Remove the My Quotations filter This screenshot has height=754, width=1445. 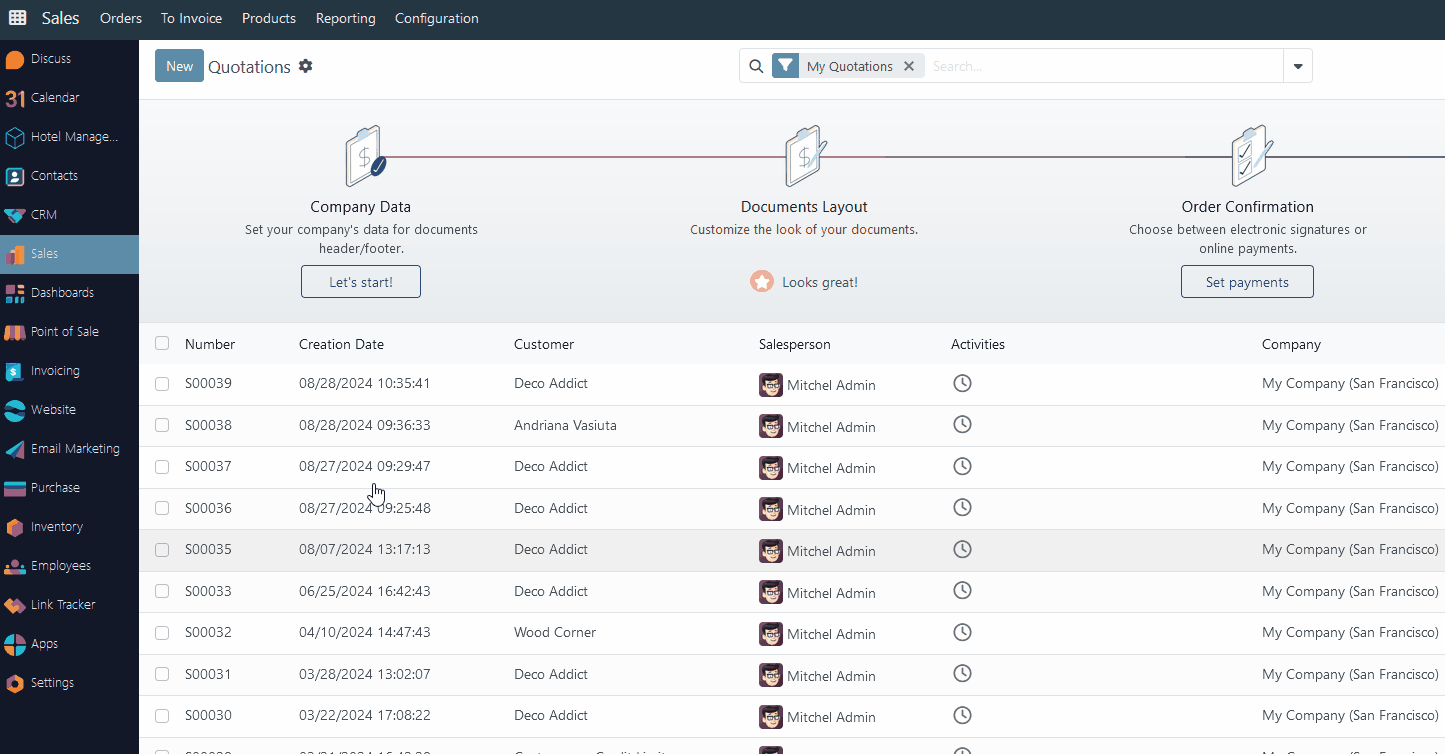pos(909,66)
